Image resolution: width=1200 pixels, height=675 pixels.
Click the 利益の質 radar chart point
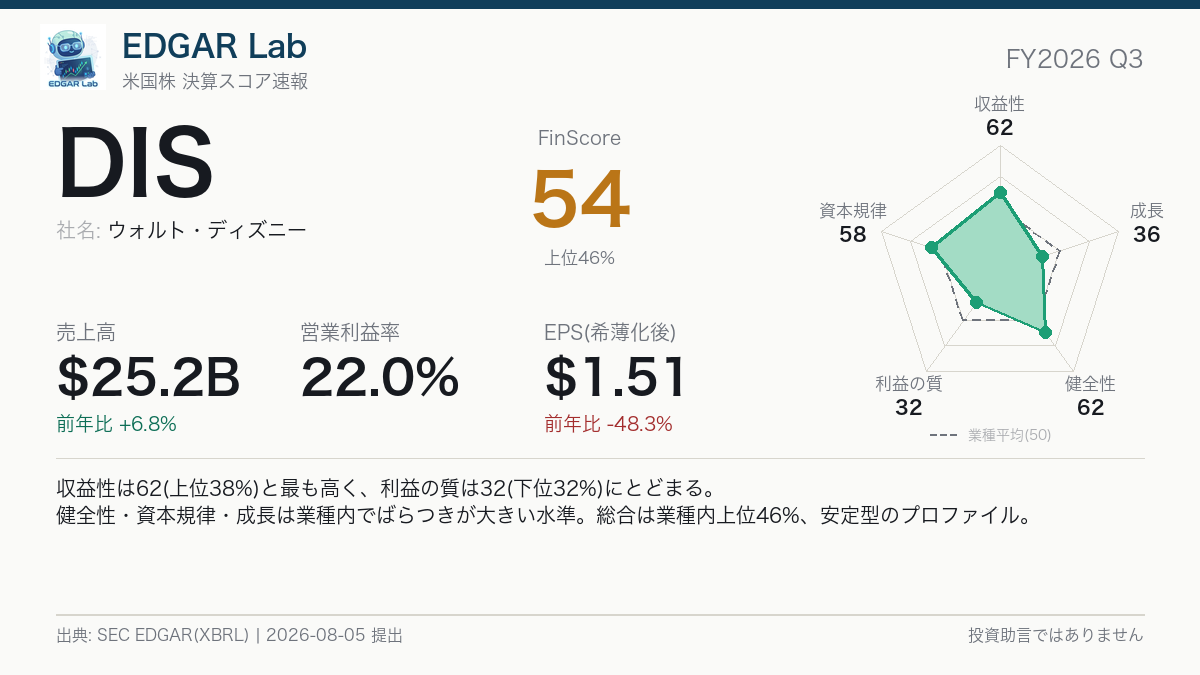[977, 302]
